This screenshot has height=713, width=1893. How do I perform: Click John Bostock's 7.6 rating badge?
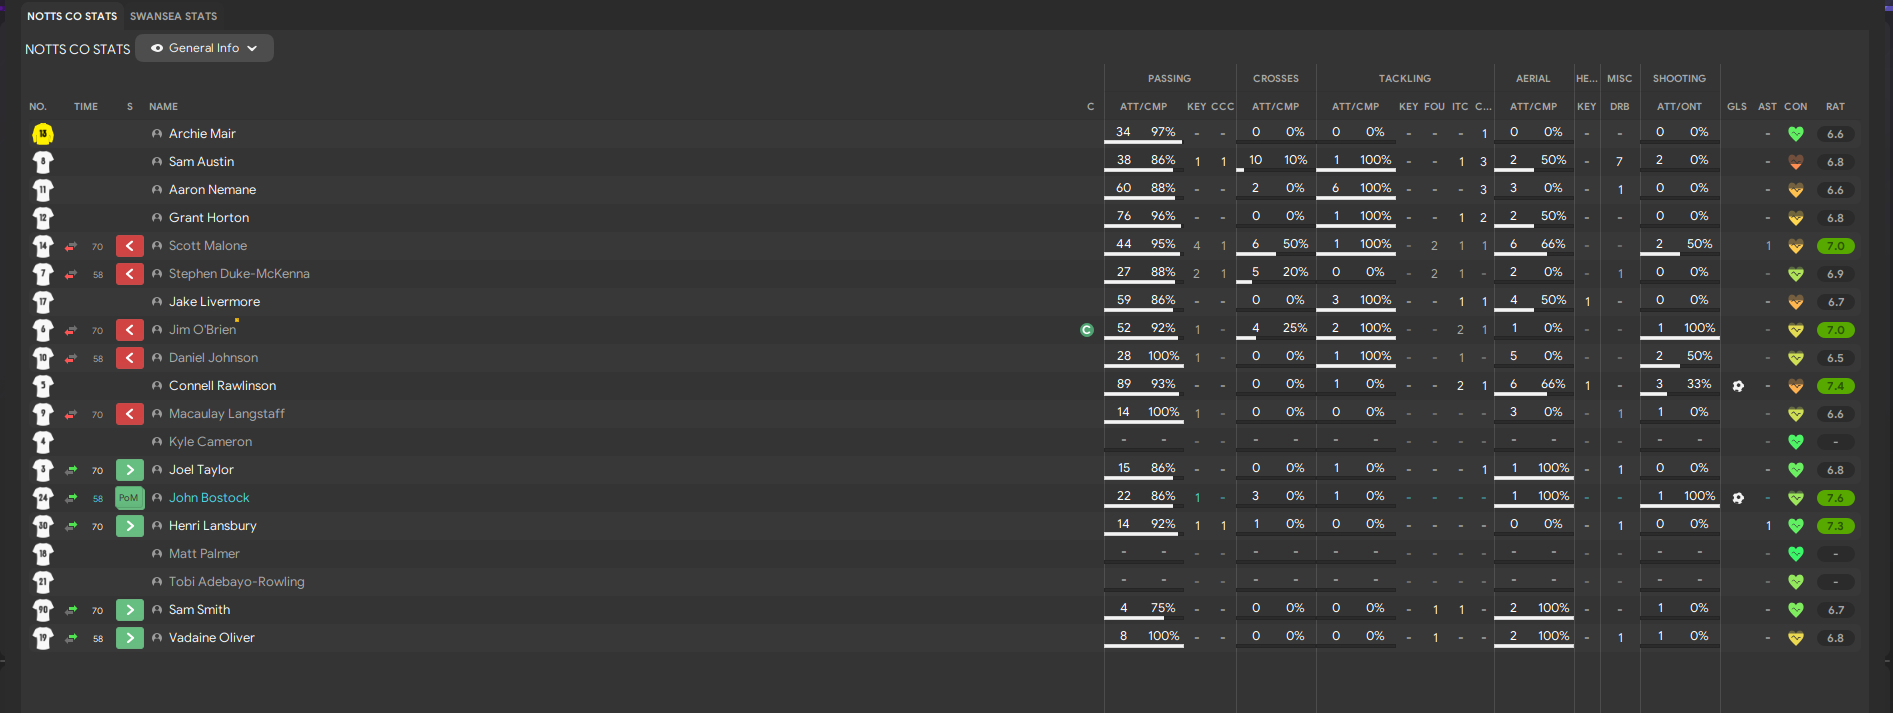1835,498
